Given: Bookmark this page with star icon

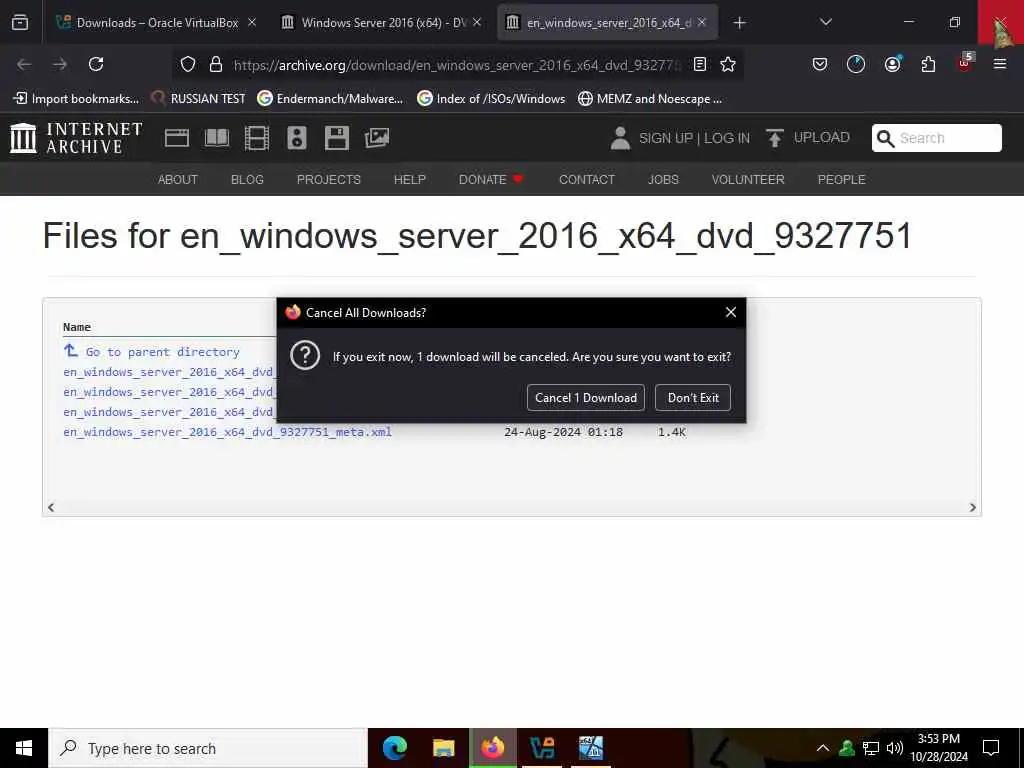Looking at the screenshot, I should tap(728, 64).
